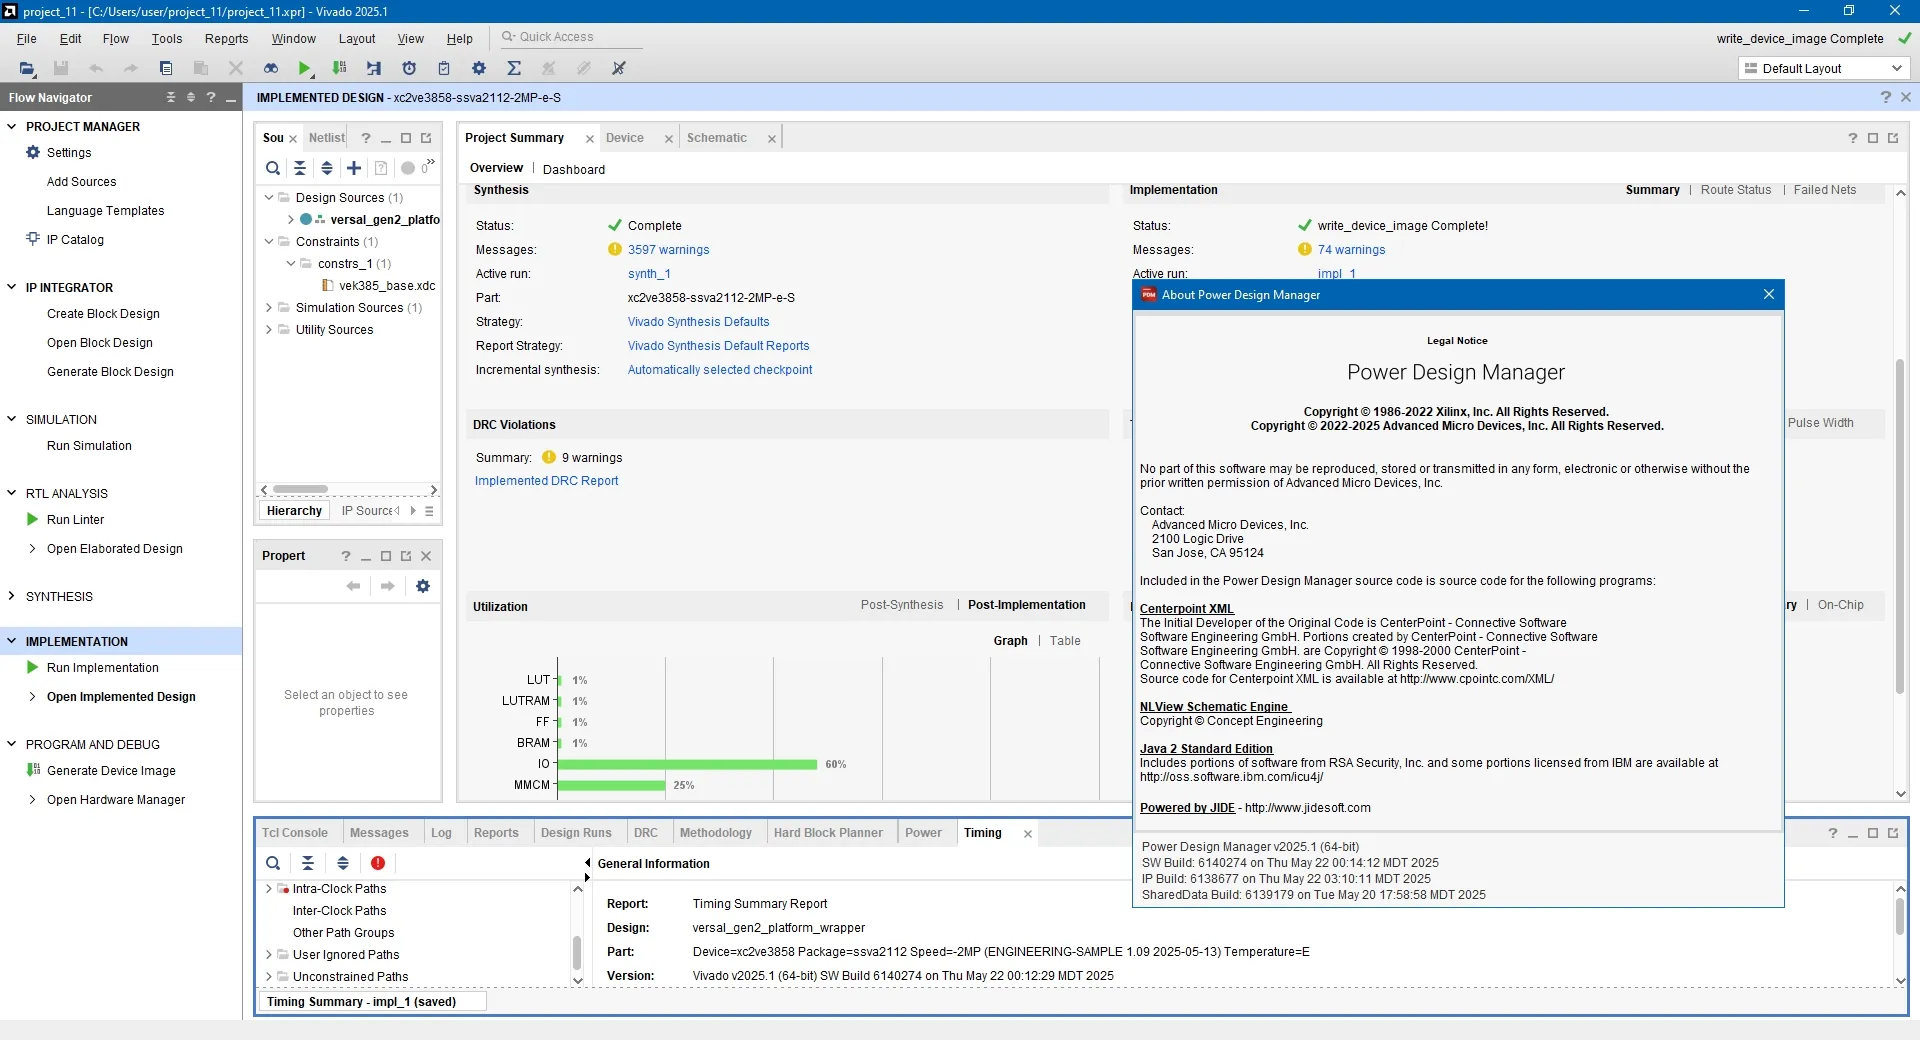Screen dimensions: 1920x1040
Task: Show Failed Nets in Implementation section
Action: (1825, 190)
